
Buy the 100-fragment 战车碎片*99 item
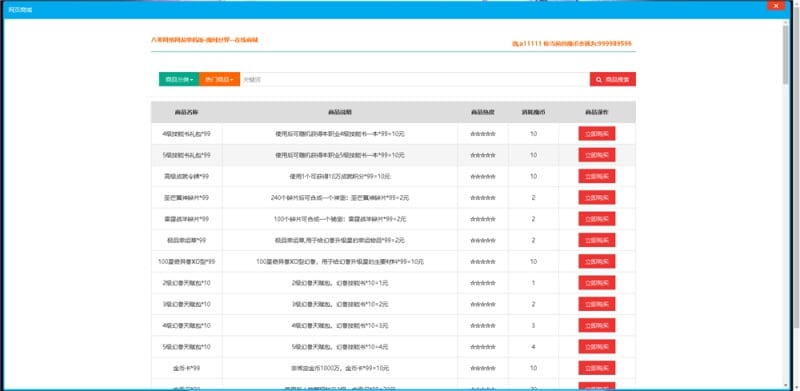click(x=596, y=219)
